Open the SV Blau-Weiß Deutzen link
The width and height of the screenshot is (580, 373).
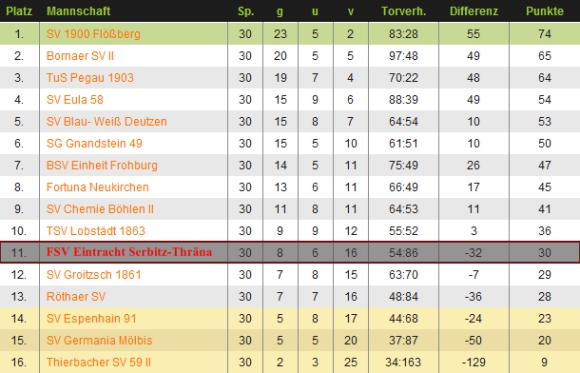pyautogui.click(x=107, y=121)
